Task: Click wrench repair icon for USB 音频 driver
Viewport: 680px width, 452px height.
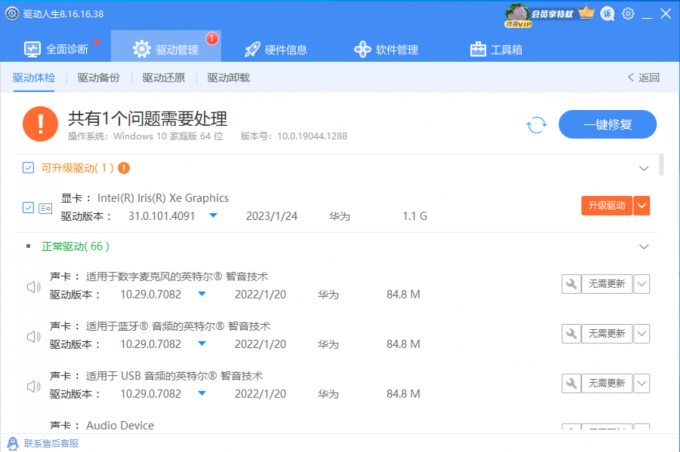Action: pyautogui.click(x=571, y=383)
